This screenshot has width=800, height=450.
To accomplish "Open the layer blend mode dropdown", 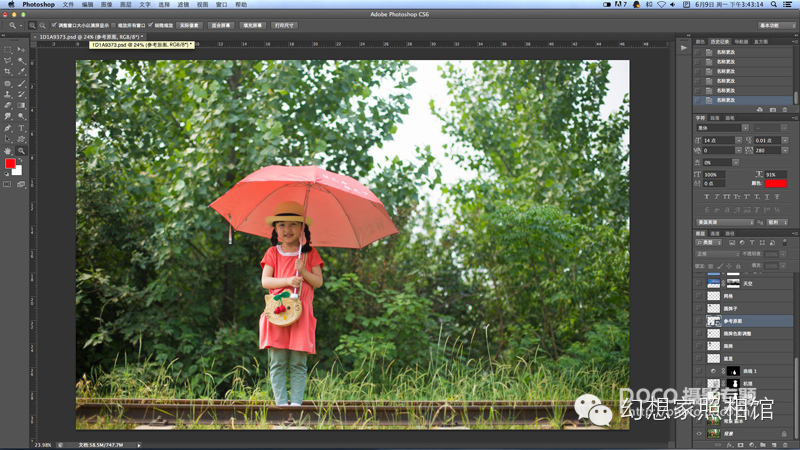I will tap(717, 254).
